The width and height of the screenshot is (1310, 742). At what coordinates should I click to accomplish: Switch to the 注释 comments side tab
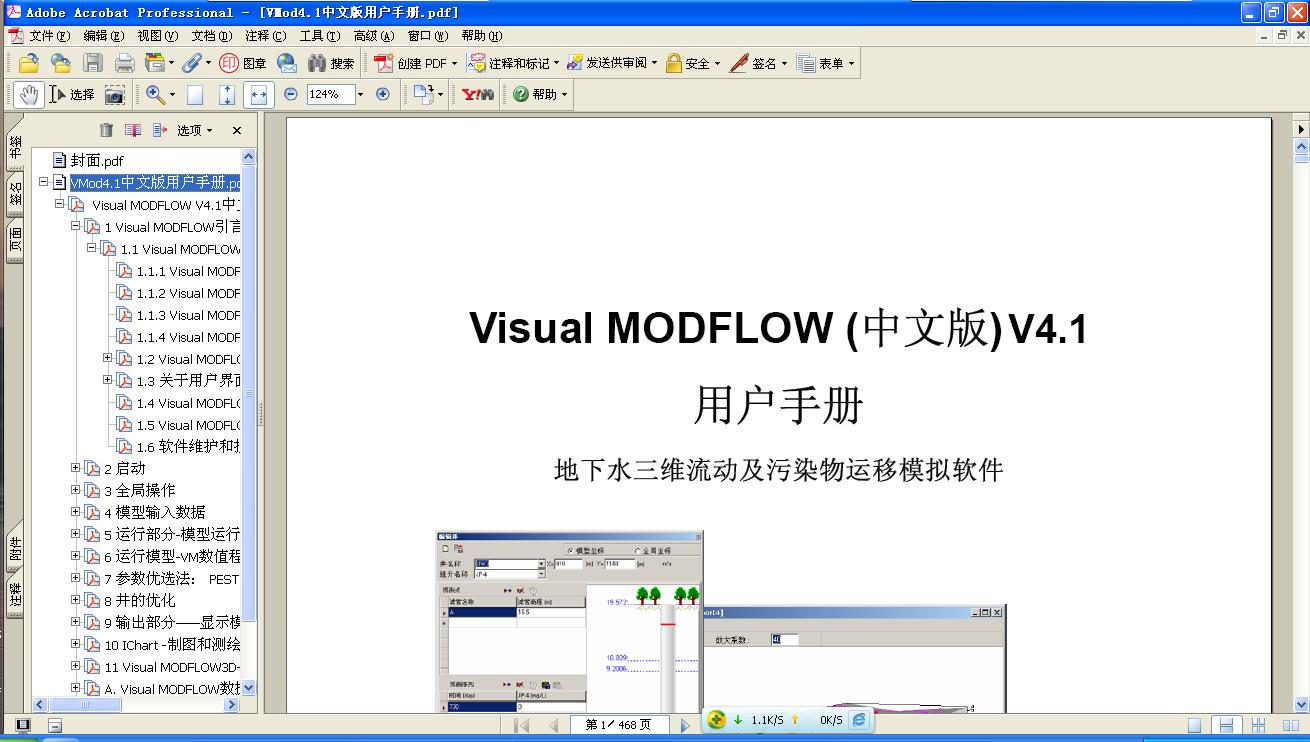[x=15, y=594]
